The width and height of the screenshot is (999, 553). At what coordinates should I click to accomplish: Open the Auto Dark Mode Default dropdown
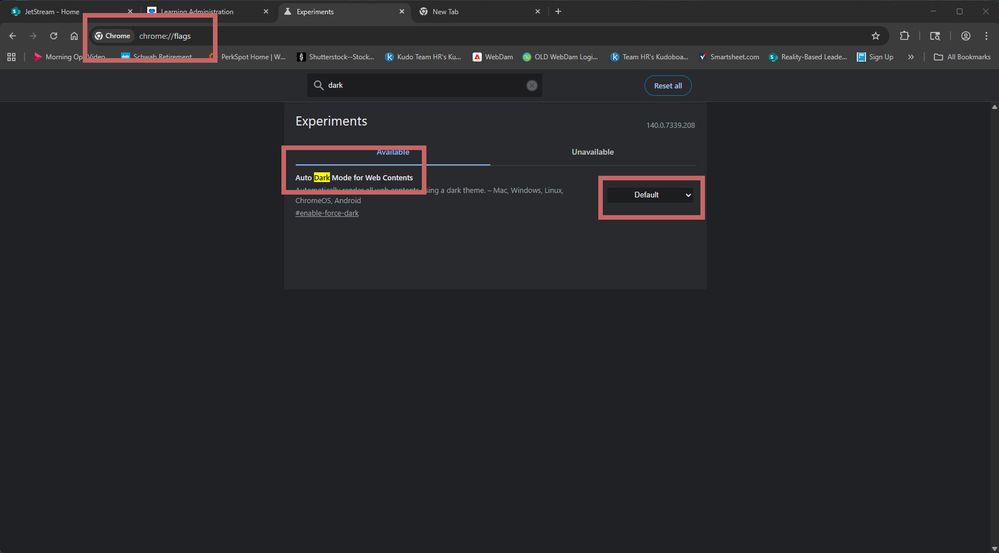[x=649, y=195]
